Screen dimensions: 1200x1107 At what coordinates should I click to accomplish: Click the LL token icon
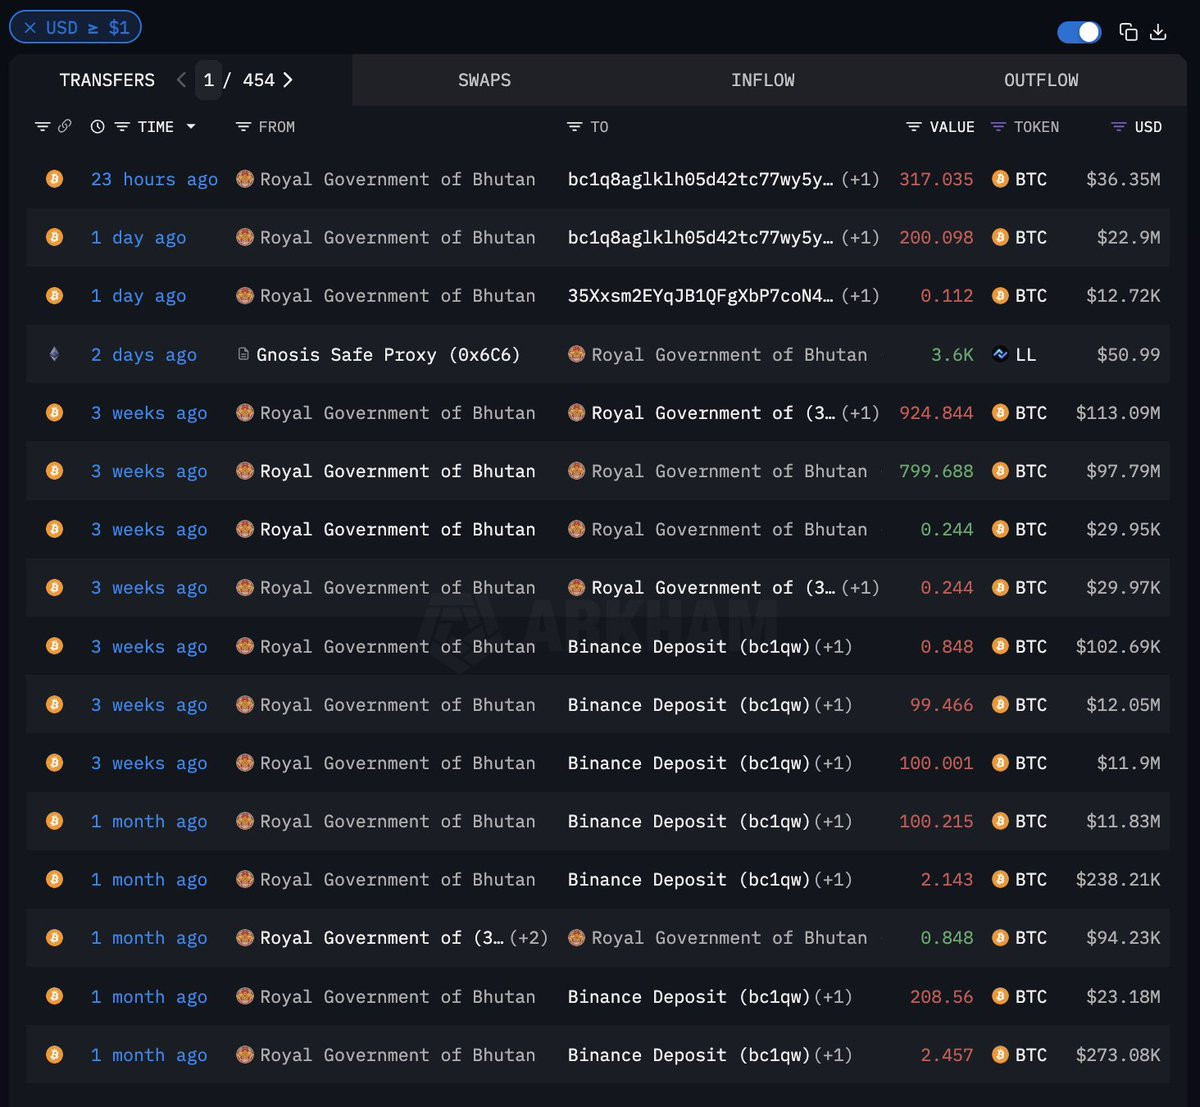pyautogui.click(x=1000, y=354)
